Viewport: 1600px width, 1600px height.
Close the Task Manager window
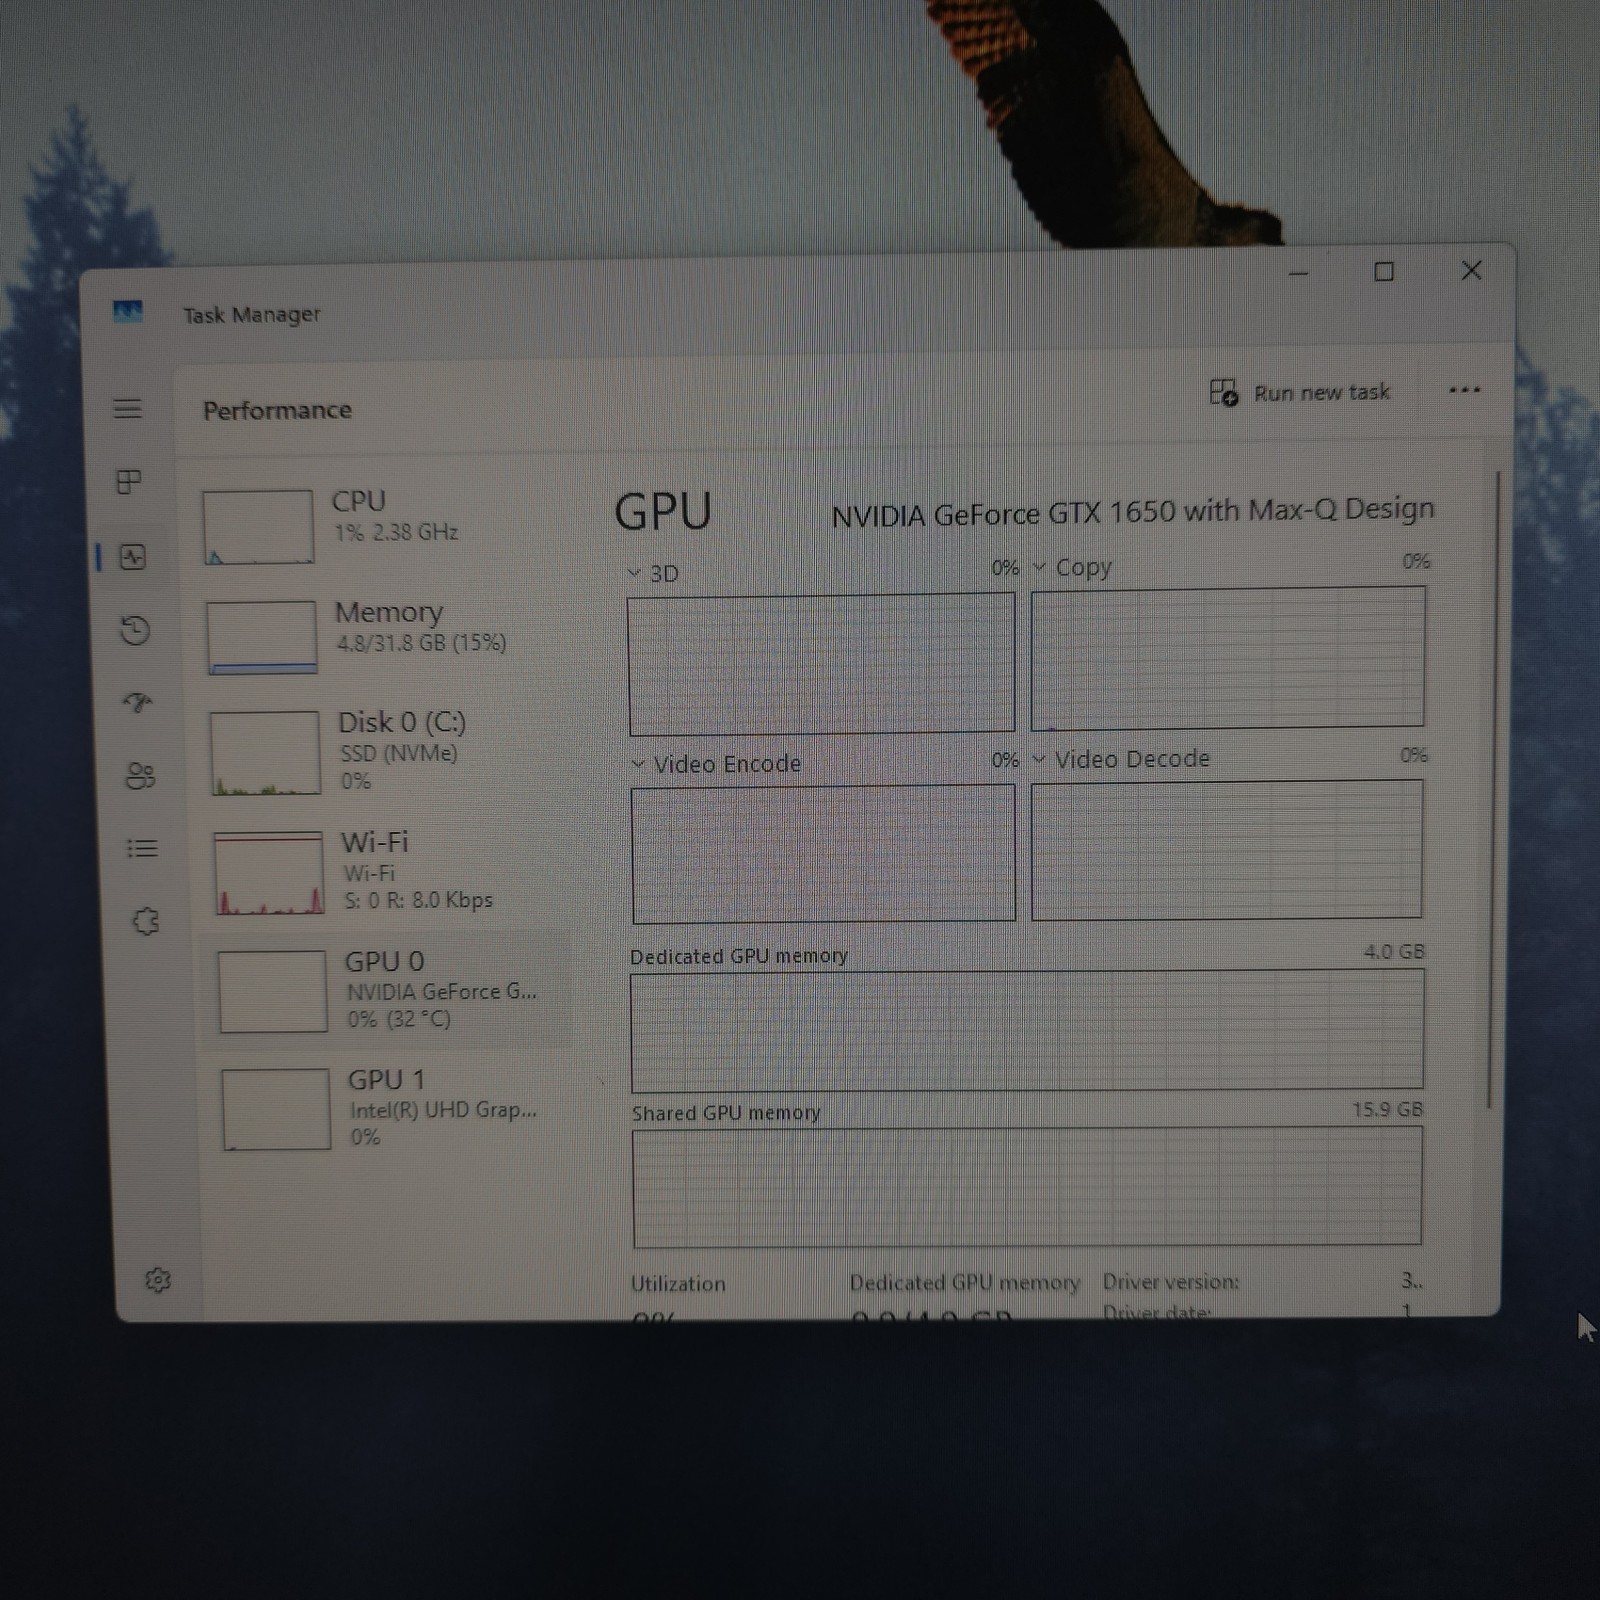[1471, 271]
